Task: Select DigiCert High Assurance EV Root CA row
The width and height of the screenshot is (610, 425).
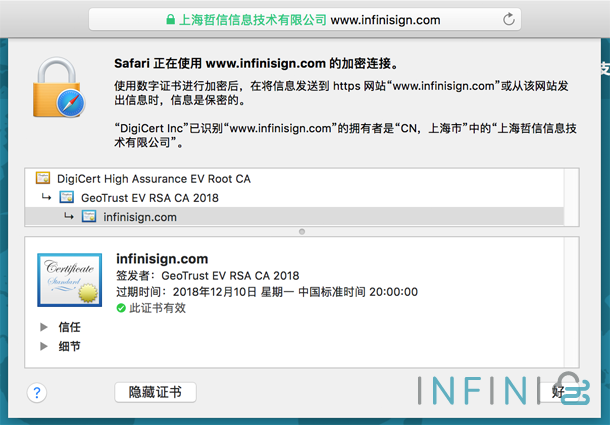Action: tap(294, 179)
